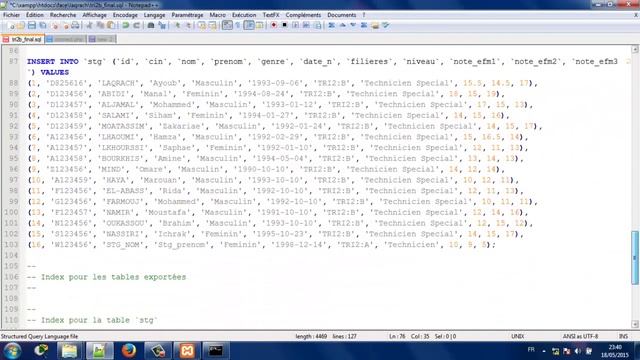The height and width of the screenshot is (360, 640).
Task: Cut the selection with the scissors icon
Action: click(89, 26)
